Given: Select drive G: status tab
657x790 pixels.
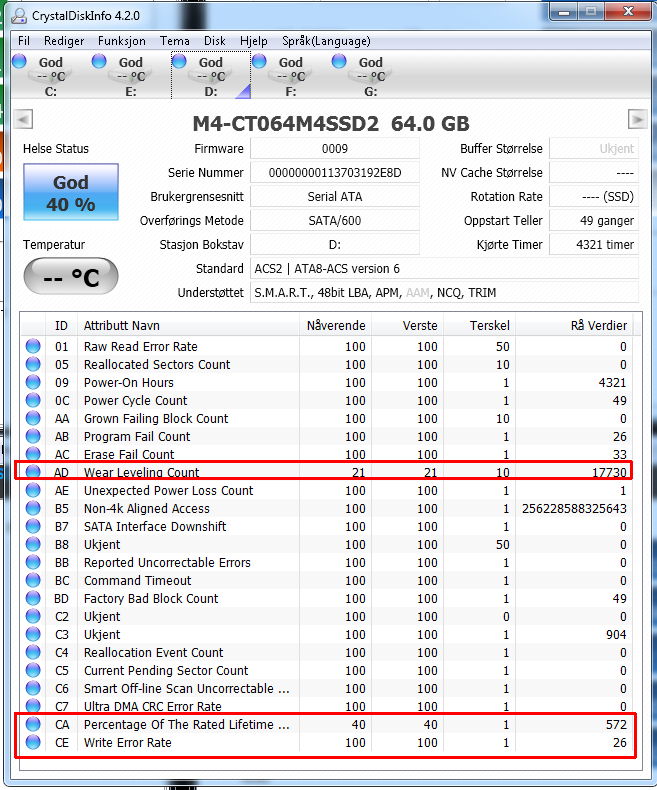Looking at the screenshot, I should point(370,76).
